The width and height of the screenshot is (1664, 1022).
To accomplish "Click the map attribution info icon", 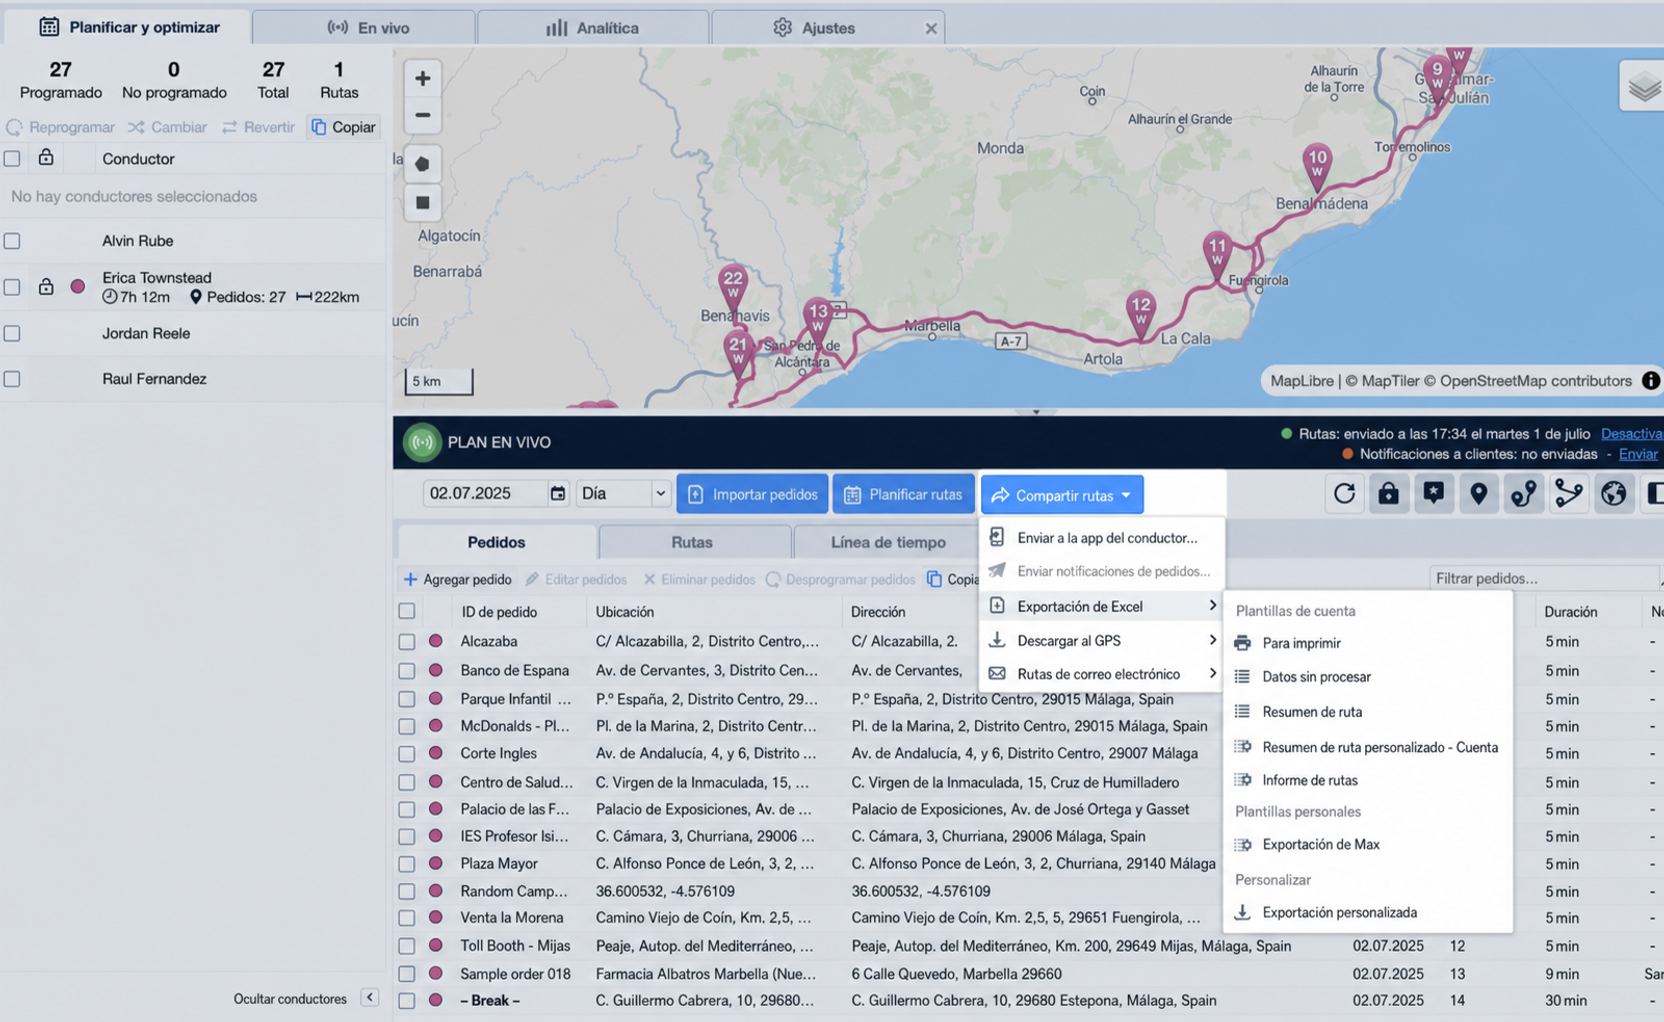I will click(1650, 381).
